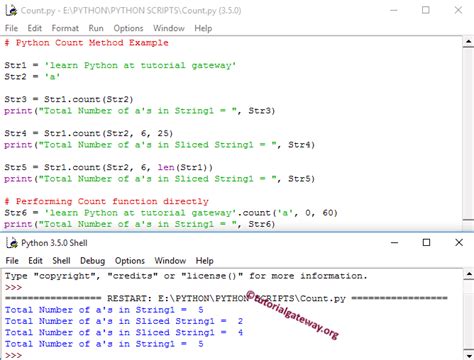474x360 pixels.
Task: Click shell scrollbar up arrow
Action: [x=468, y=274]
